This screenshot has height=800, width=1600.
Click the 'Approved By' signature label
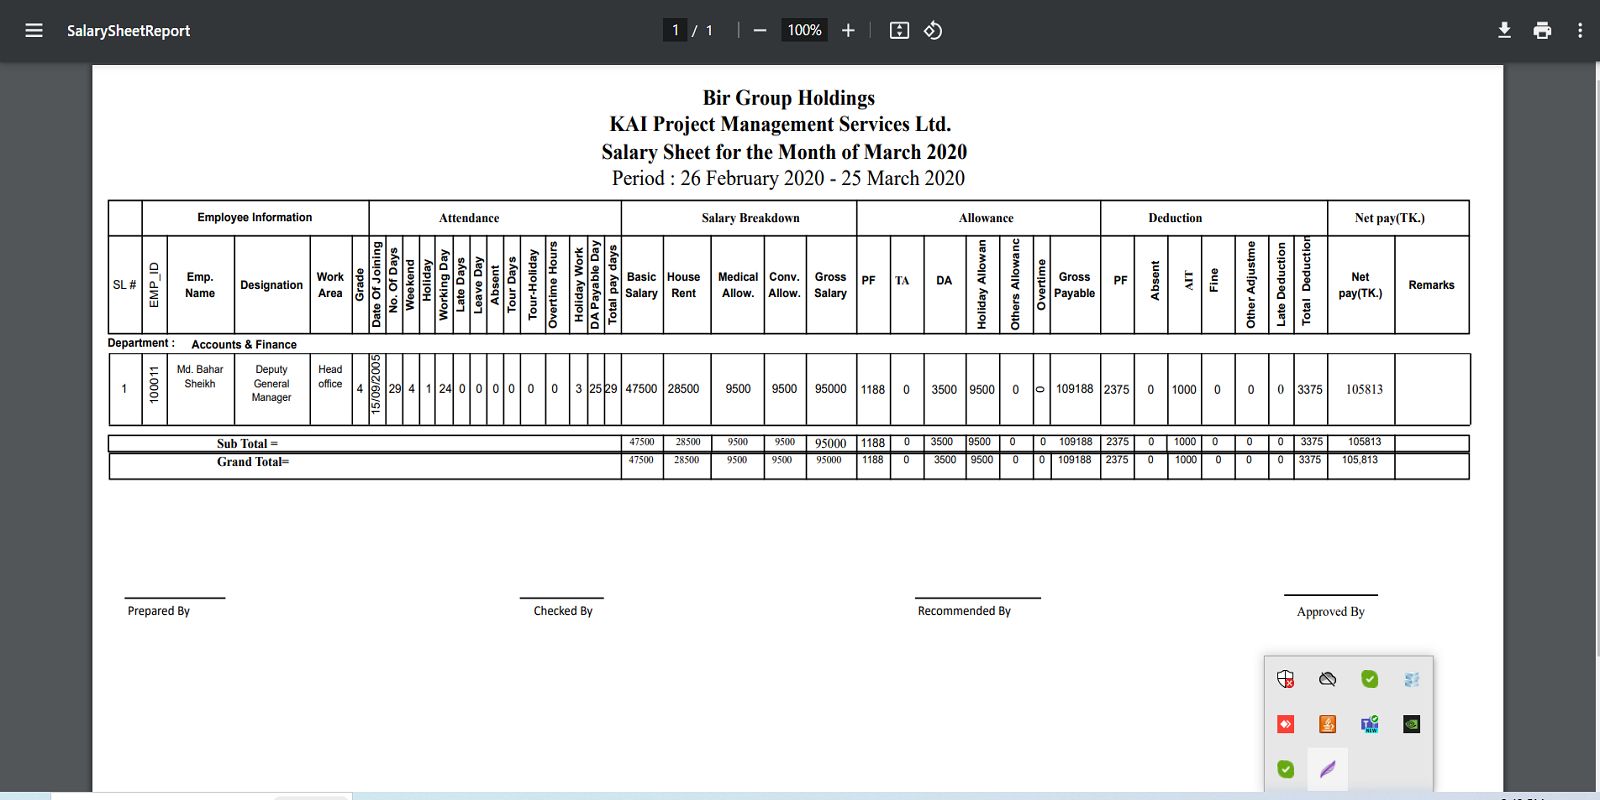tap(1331, 612)
